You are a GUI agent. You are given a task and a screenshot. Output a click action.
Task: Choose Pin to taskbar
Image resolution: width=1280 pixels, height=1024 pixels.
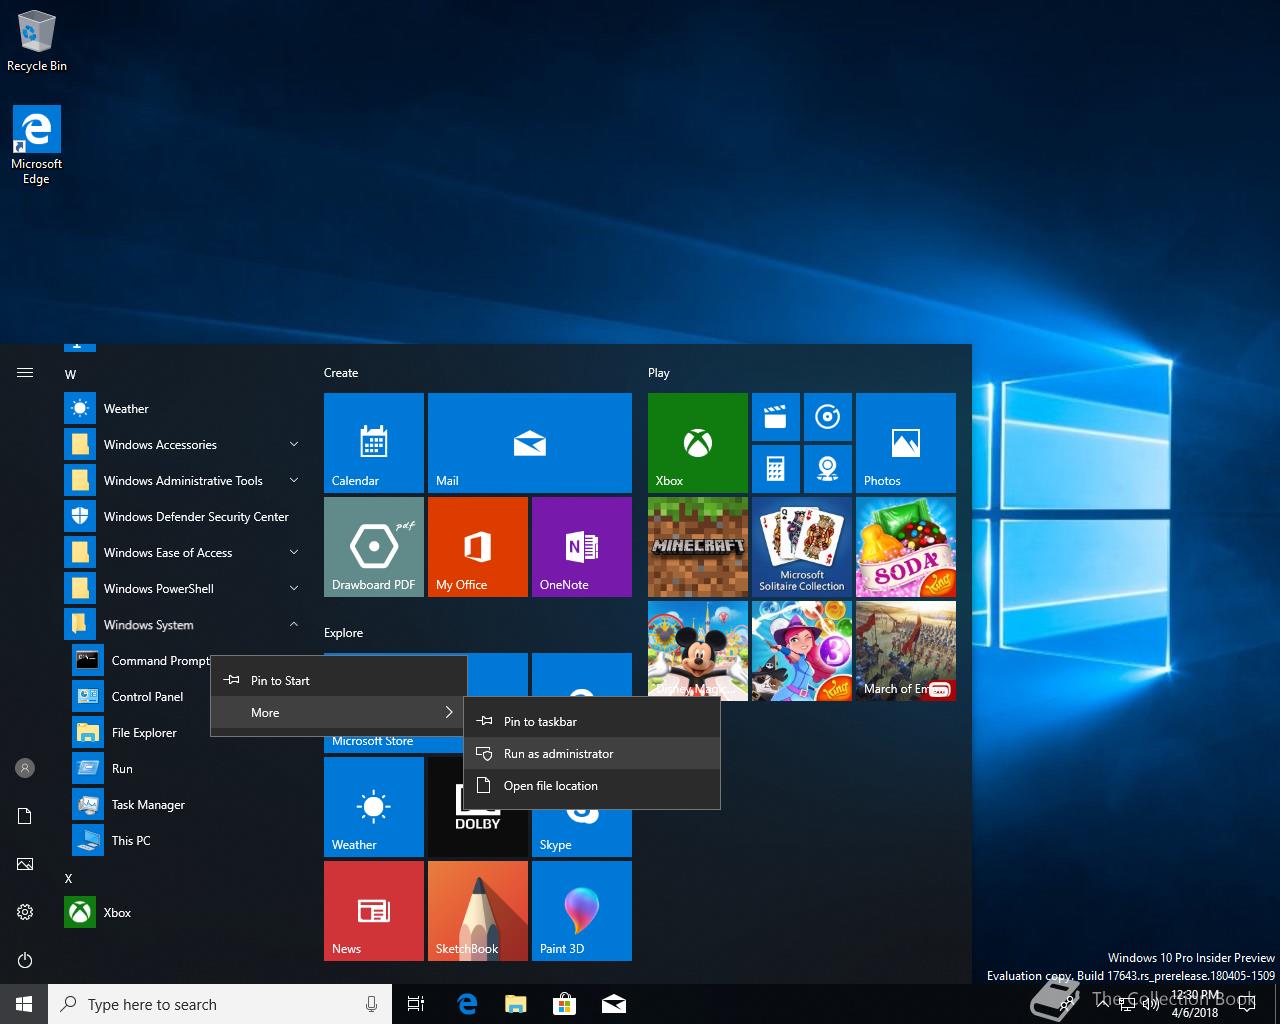(x=592, y=722)
